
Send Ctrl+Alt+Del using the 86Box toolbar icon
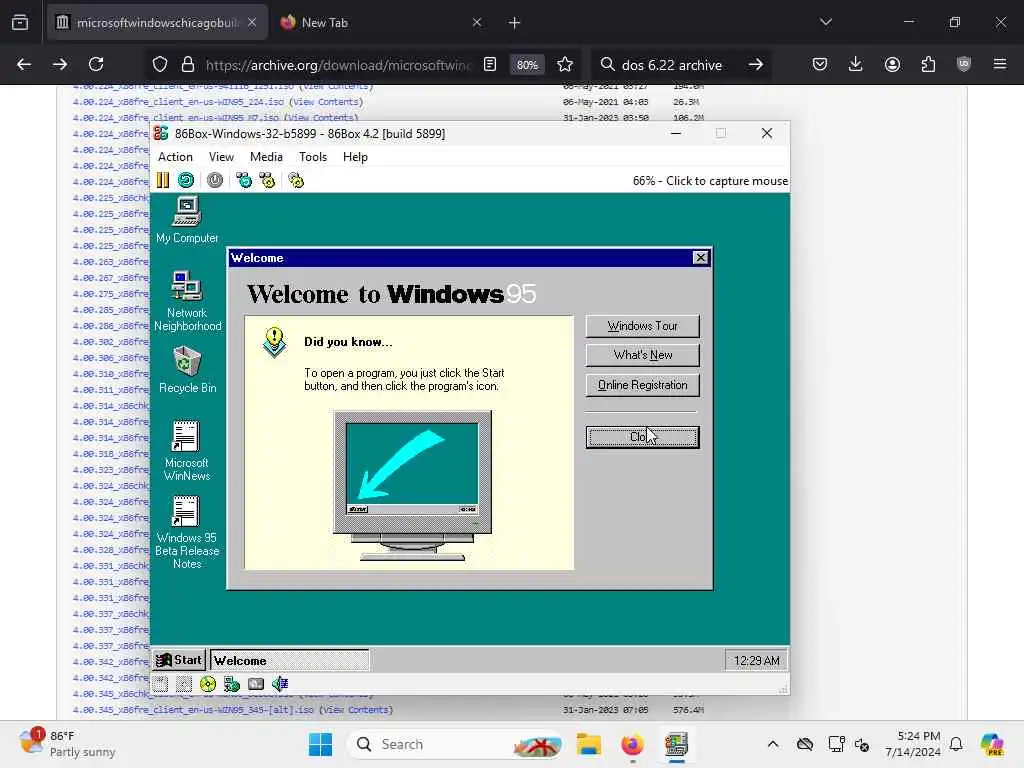(244, 180)
